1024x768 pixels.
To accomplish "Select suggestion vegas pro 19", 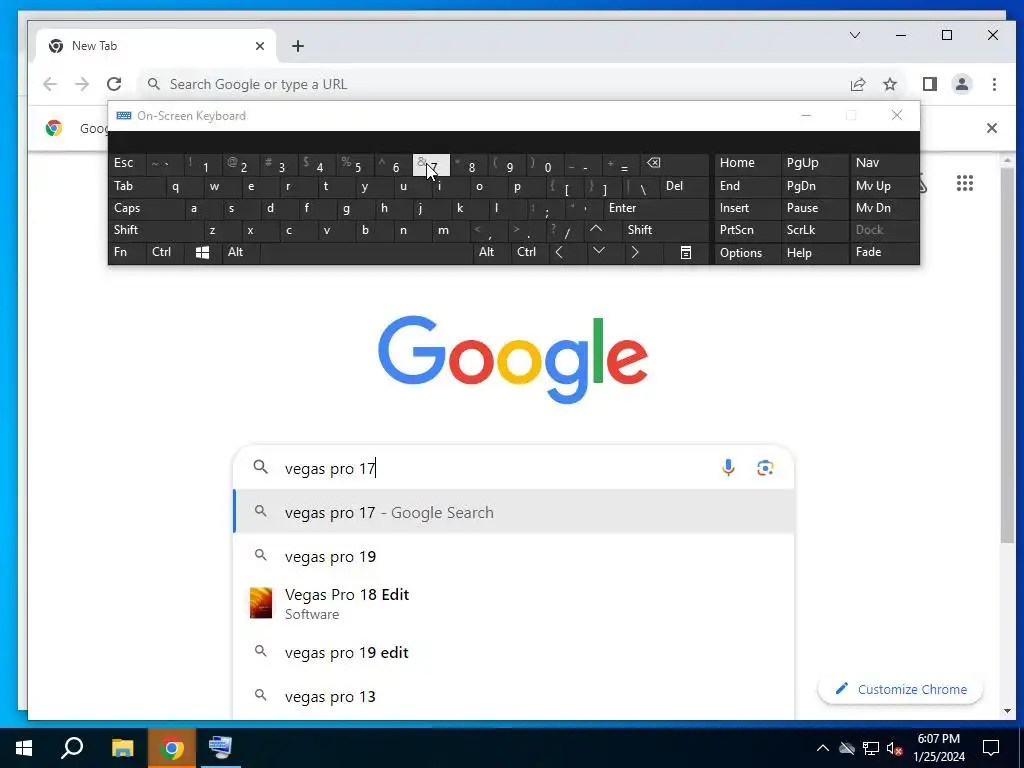I will pos(514,556).
